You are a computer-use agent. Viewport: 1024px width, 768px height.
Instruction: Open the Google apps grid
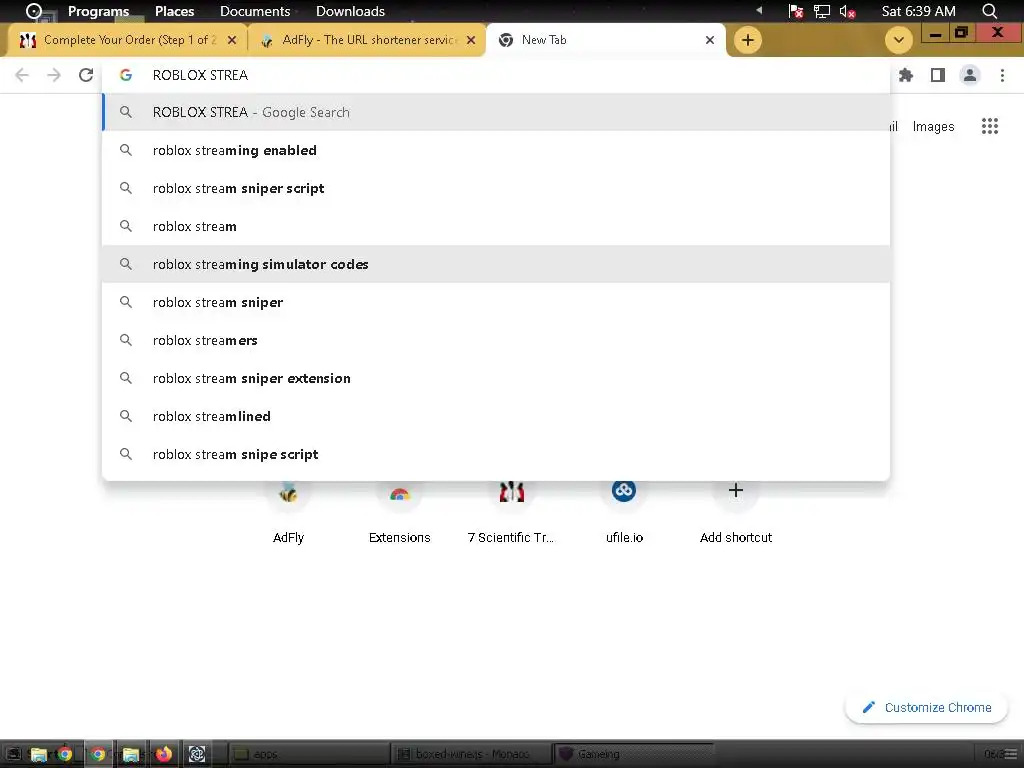990,126
